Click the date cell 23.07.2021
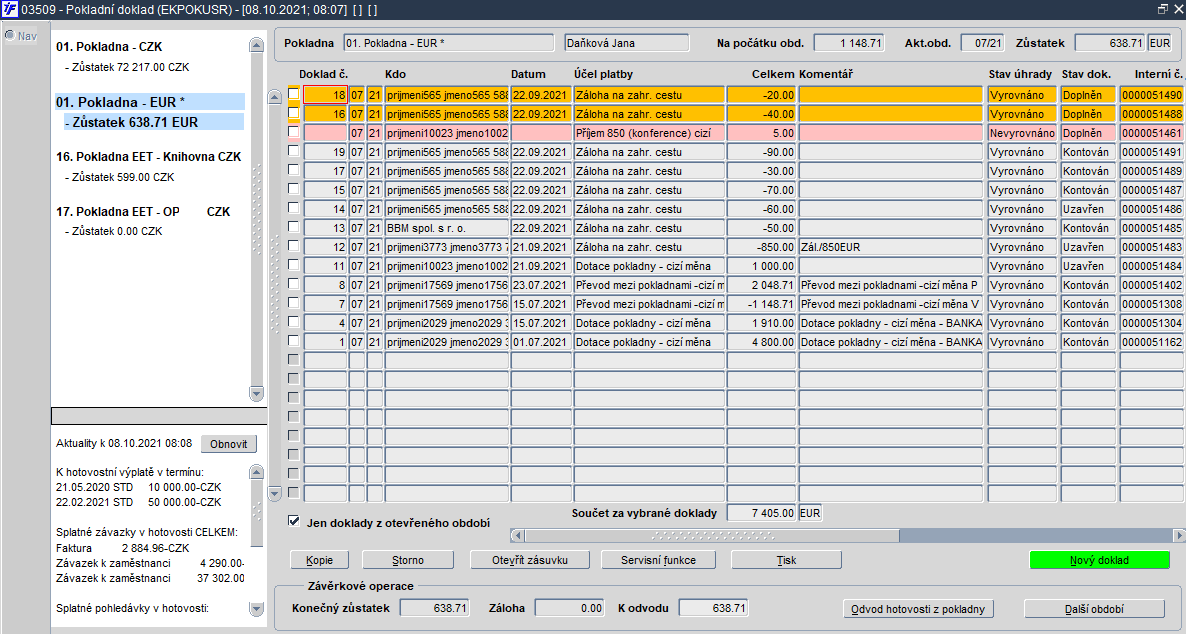Screen dimensions: 1186x634 click(541, 284)
